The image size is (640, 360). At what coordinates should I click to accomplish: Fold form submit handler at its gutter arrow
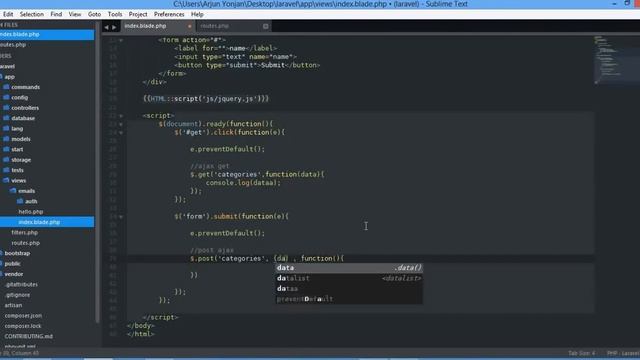[x=121, y=217]
